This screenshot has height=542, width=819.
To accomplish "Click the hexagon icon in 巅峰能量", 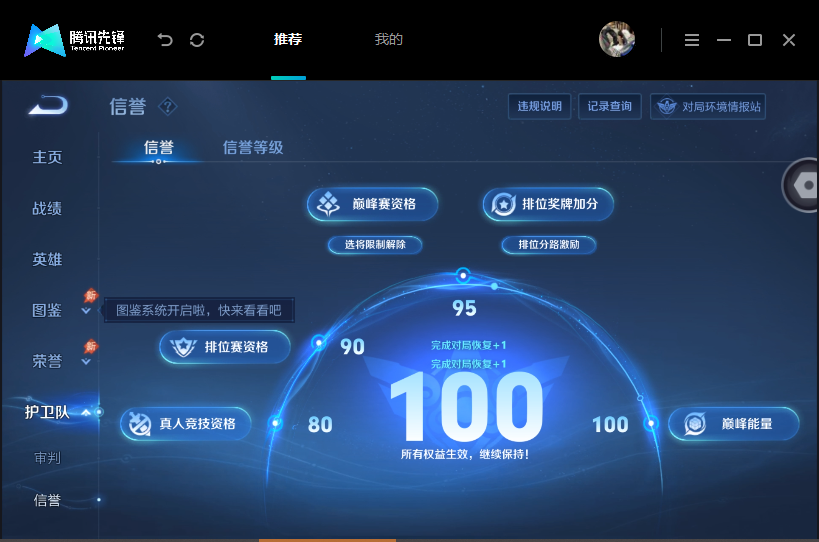I will (695, 423).
